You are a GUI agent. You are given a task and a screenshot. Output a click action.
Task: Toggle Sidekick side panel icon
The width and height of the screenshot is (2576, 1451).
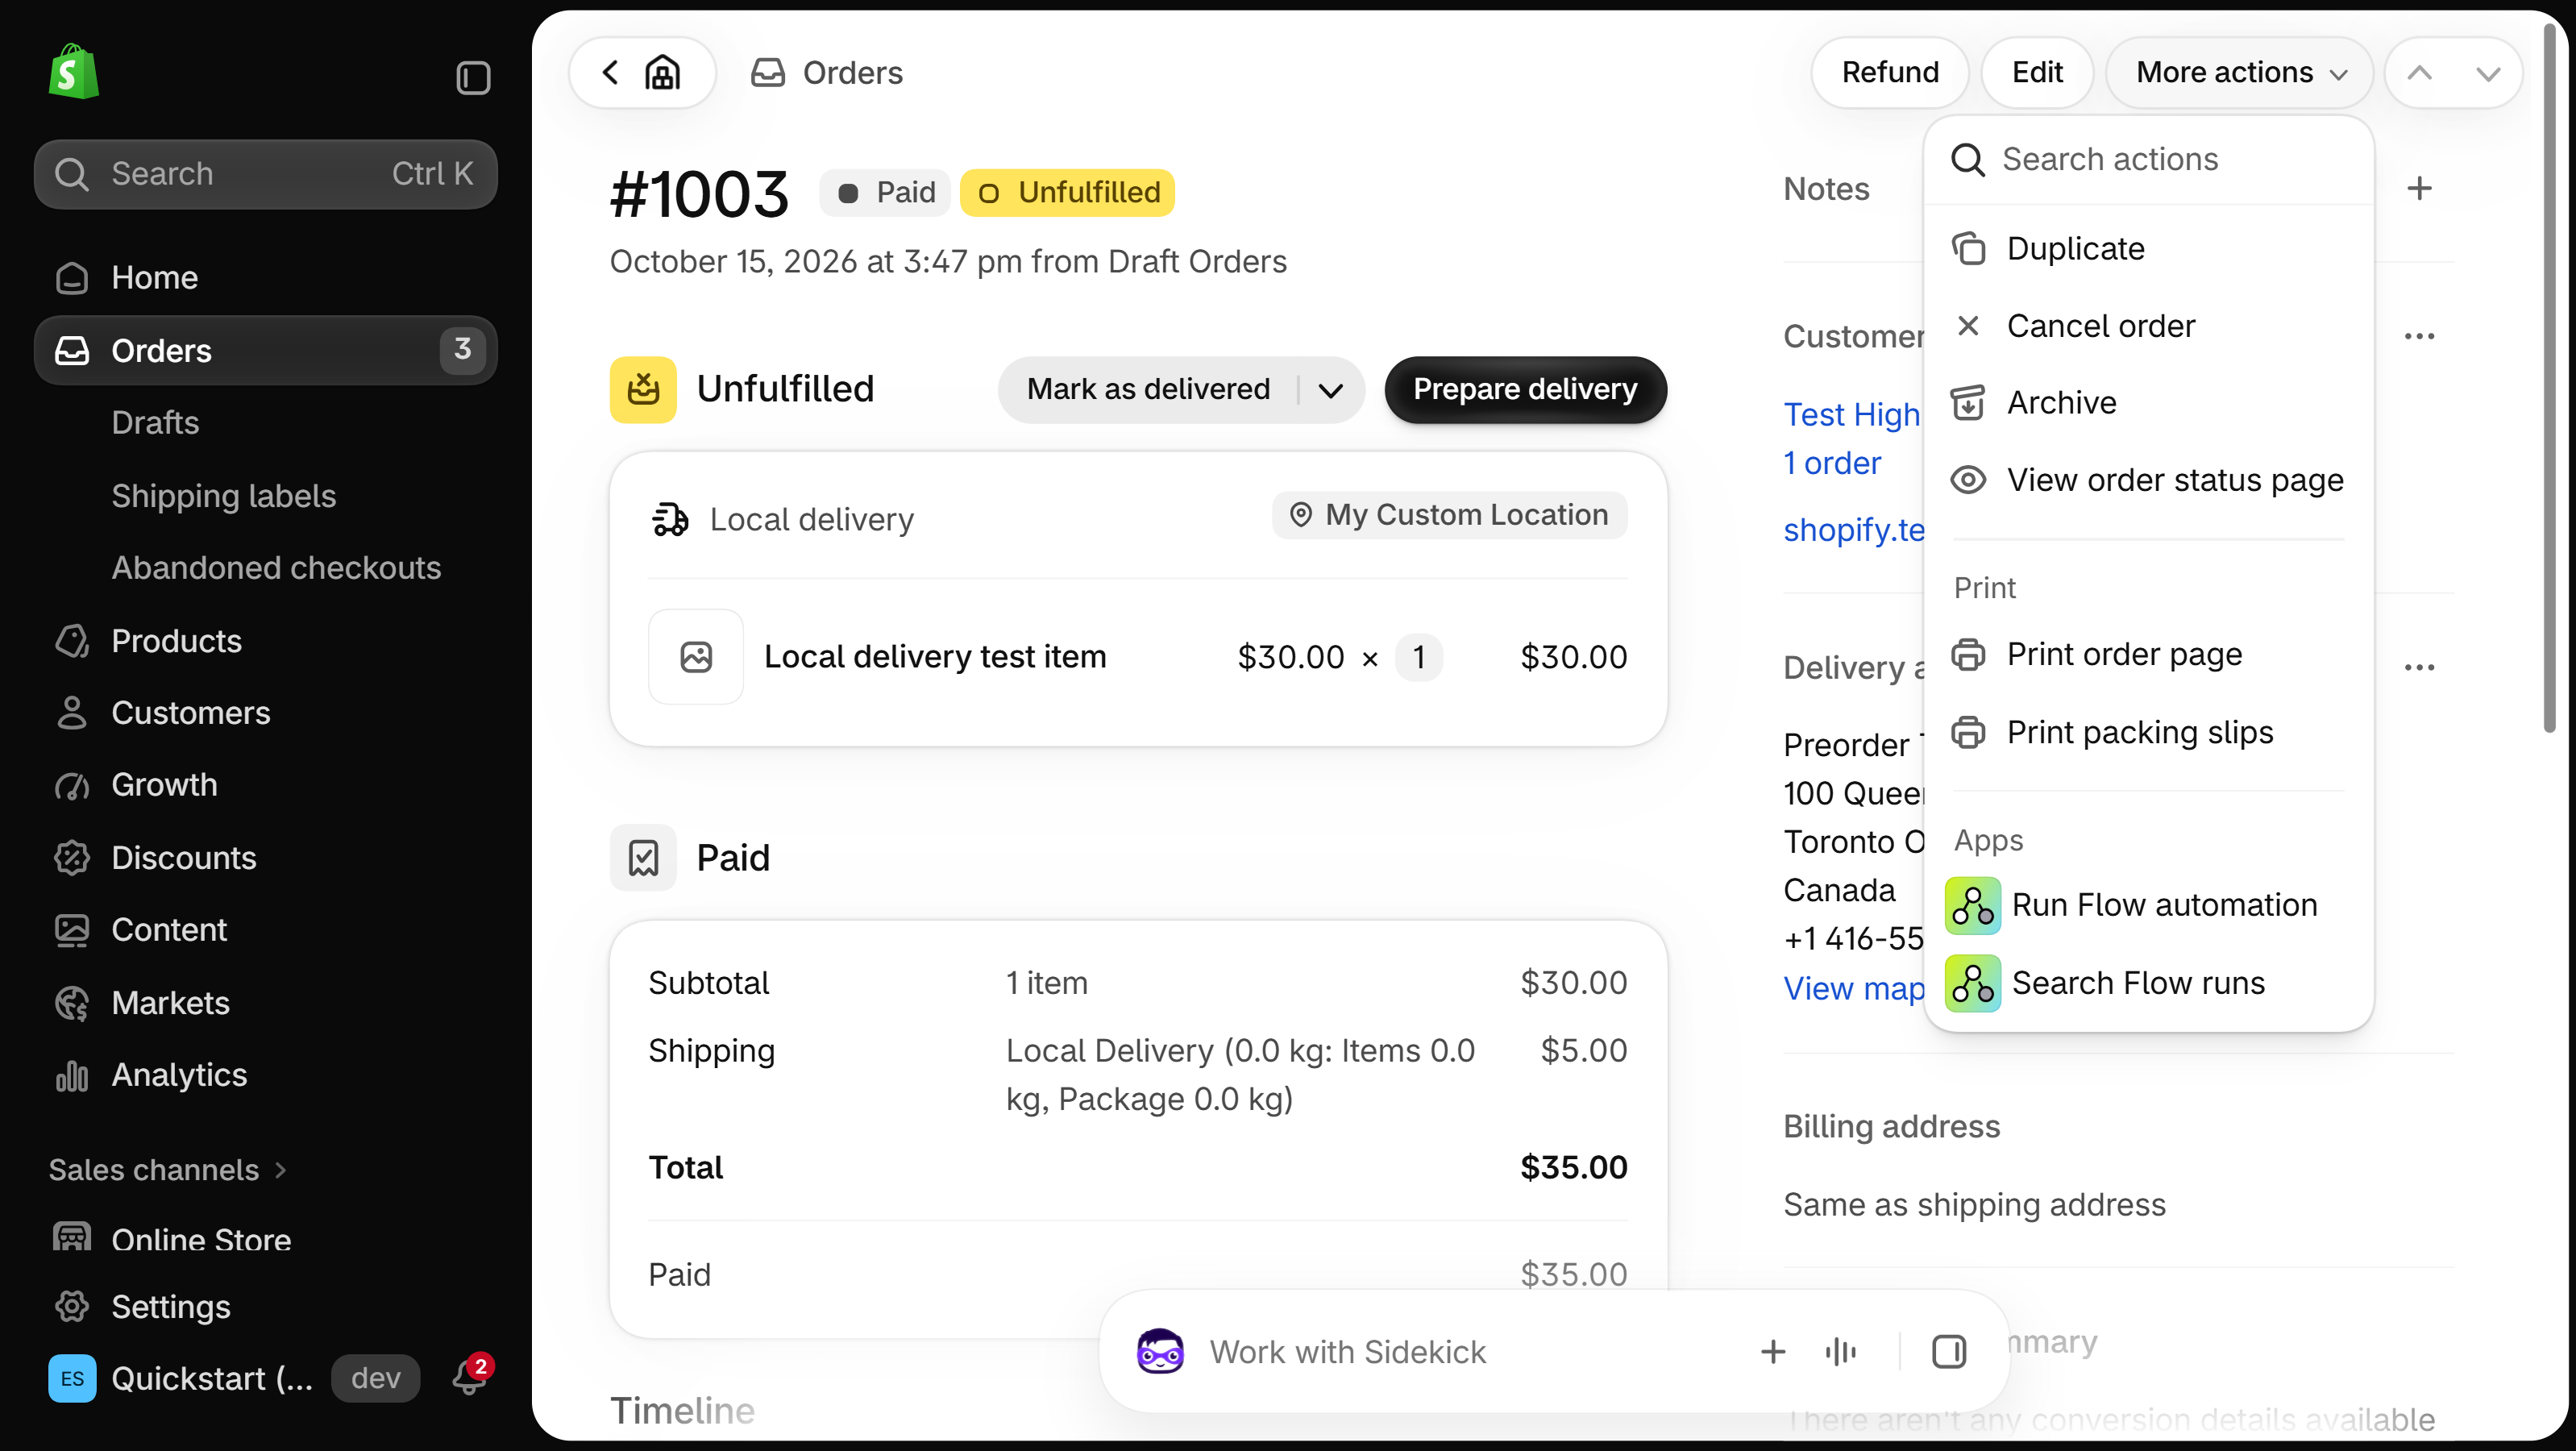[1948, 1351]
